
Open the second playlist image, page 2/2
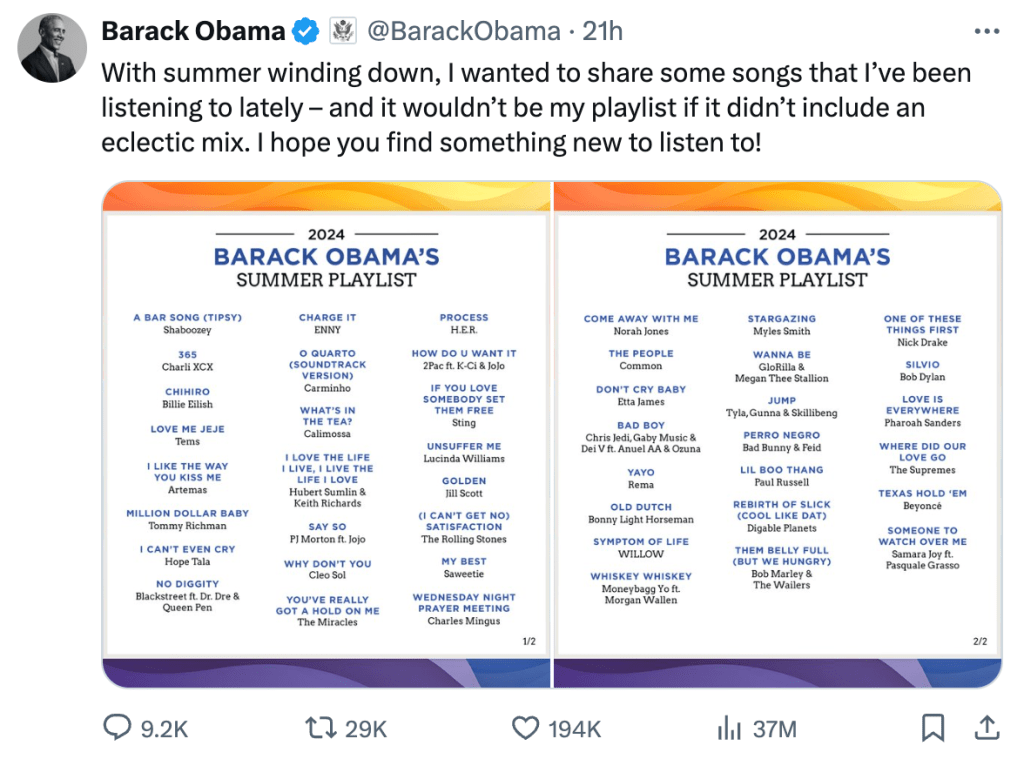pyautogui.click(x=777, y=434)
